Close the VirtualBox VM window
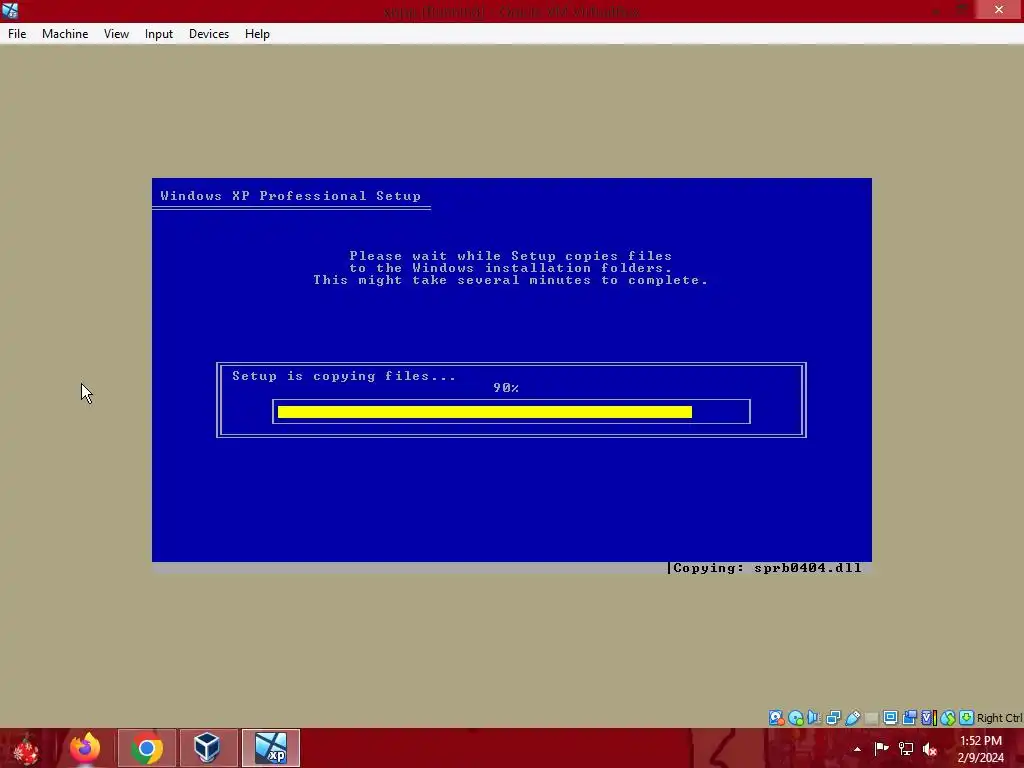 coord(999,9)
